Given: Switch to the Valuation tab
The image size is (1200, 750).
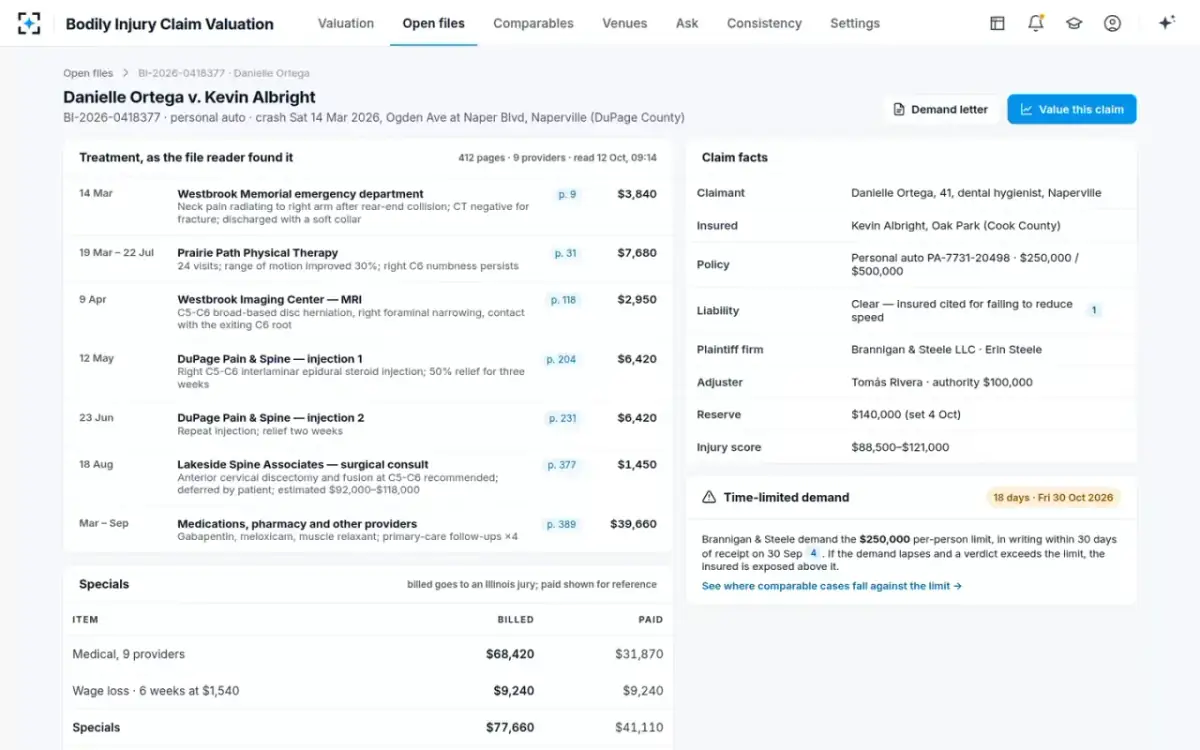Looking at the screenshot, I should [x=346, y=23].
